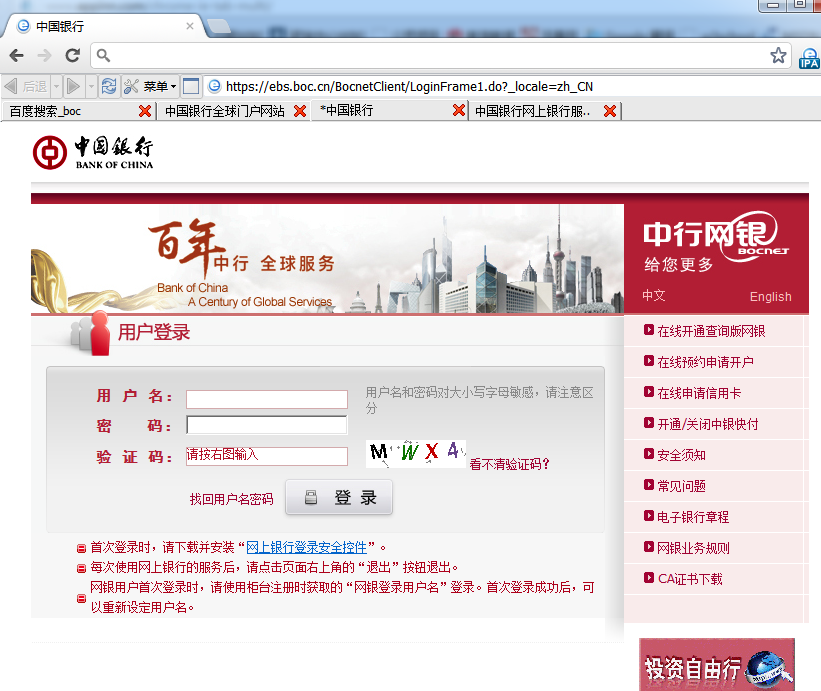This screenshot has height=691, width=821.
Task: Close the 百度搜索_boc tab
Action: click(145, 111)
